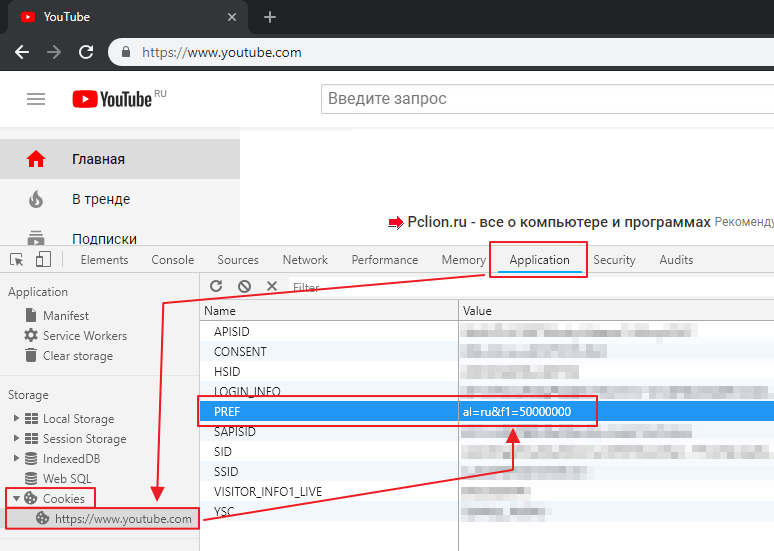Click the Manifest file icon
This screenshot has width=774, height=551.
tap(31, 315)
